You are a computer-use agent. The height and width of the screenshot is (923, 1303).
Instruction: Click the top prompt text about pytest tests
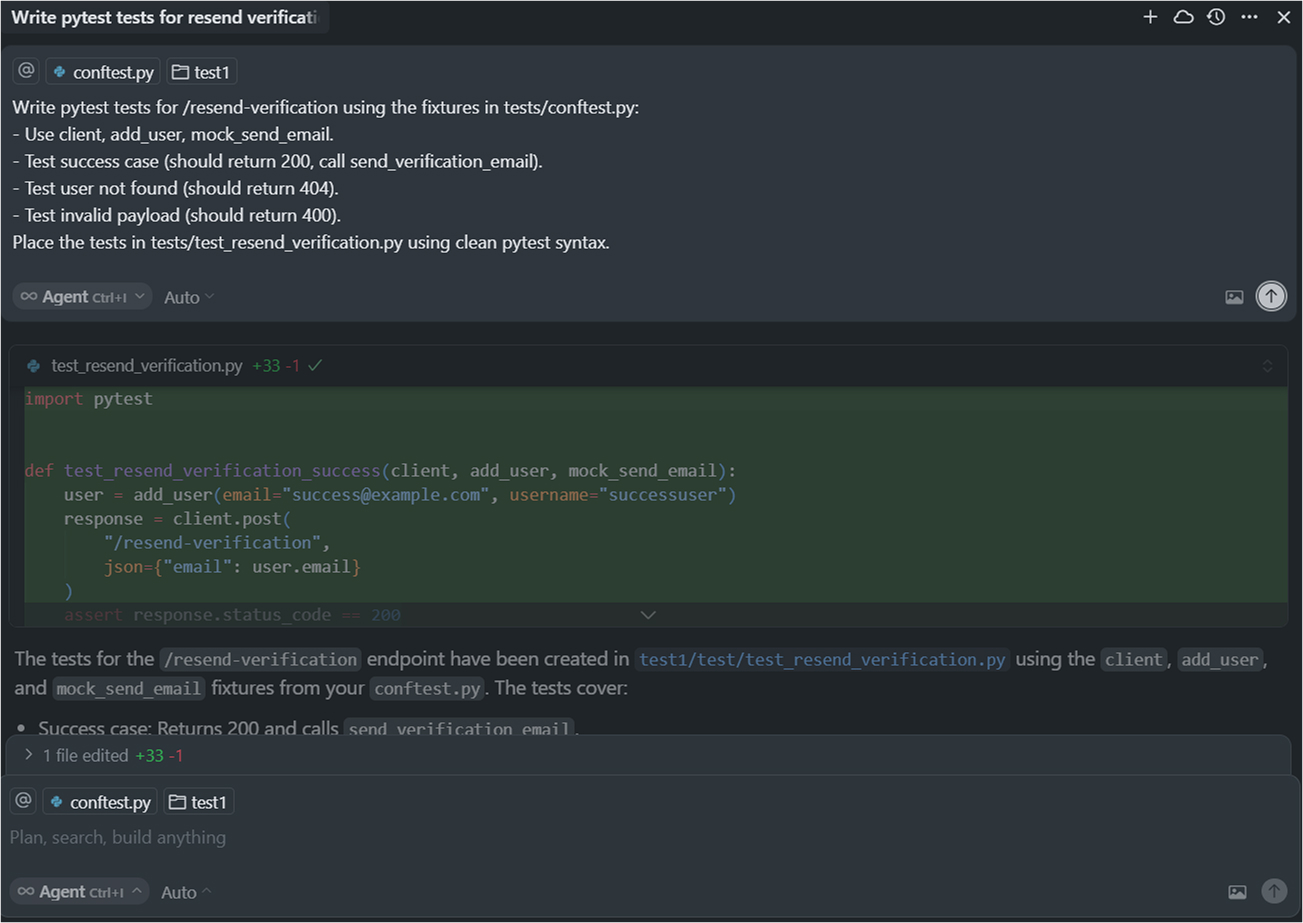[326, 107]
